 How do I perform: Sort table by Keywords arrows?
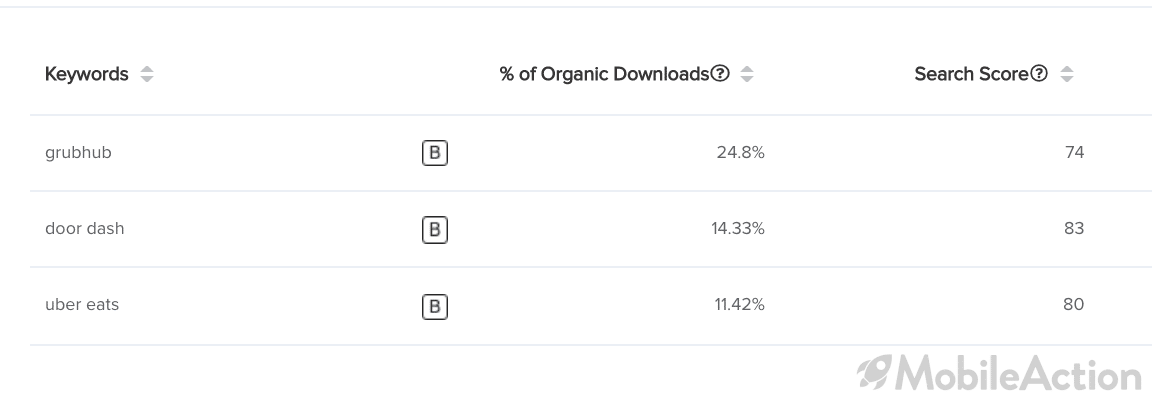pyautogui.click(x=147, y=74)
